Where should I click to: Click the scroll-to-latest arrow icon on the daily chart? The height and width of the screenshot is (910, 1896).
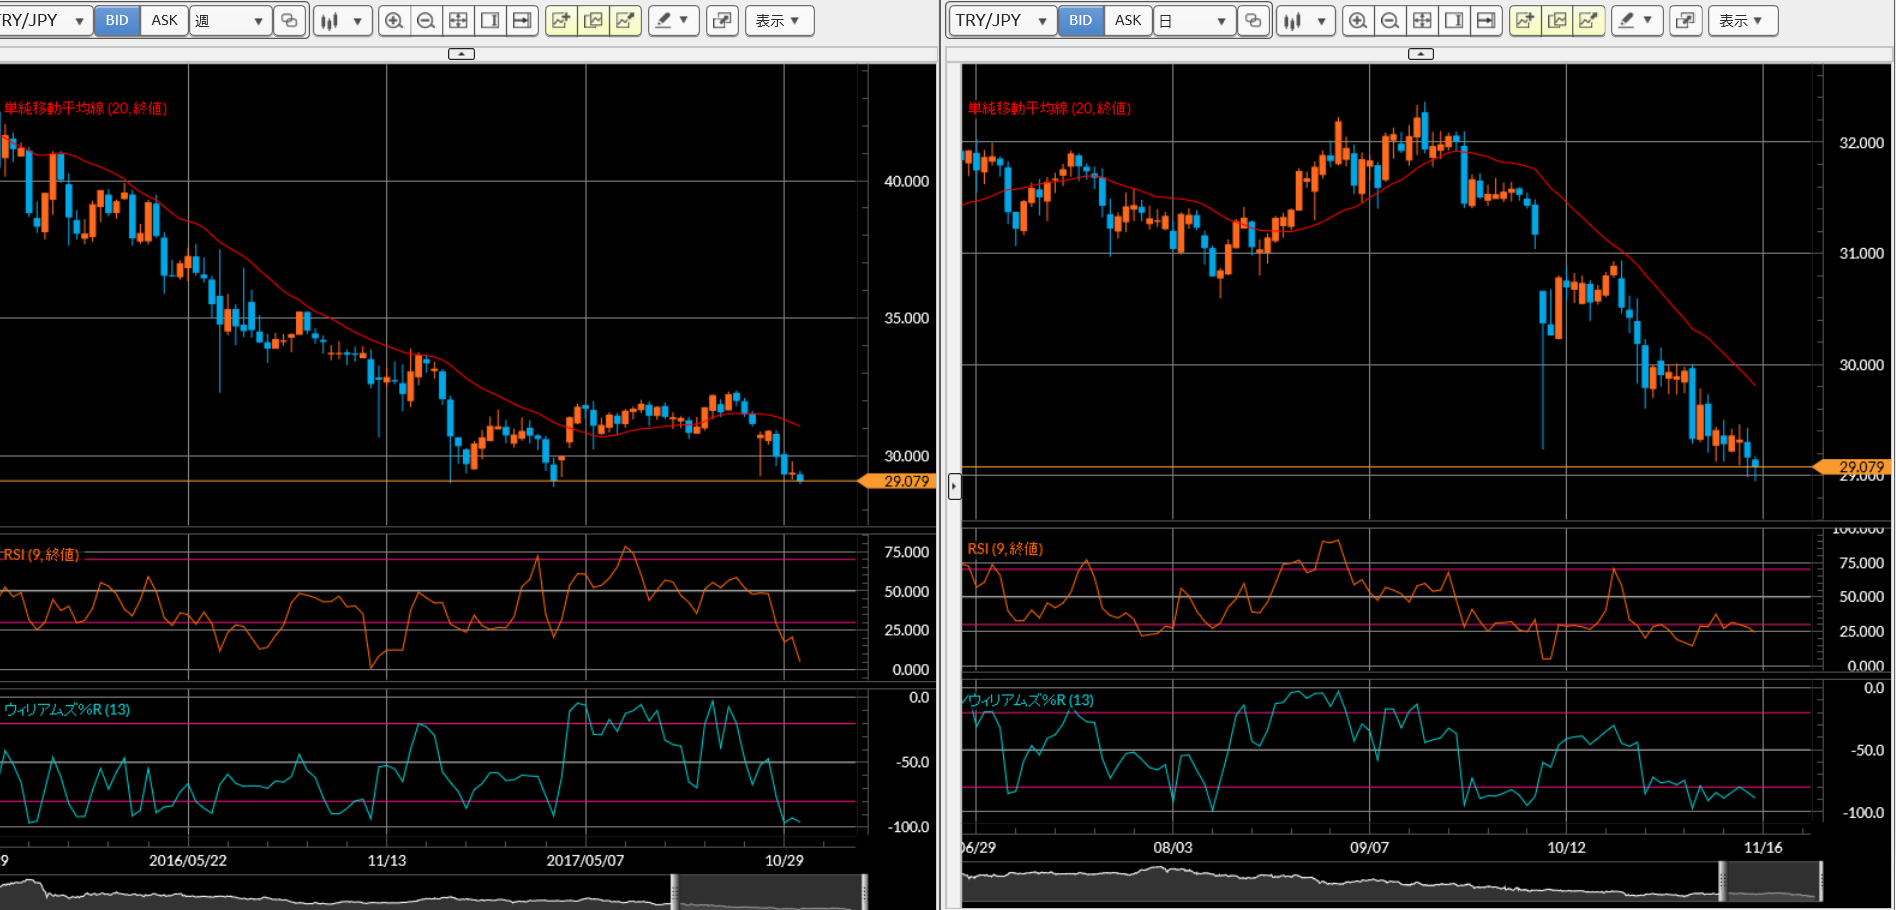pyautogui.click(x=1486, y=20)
